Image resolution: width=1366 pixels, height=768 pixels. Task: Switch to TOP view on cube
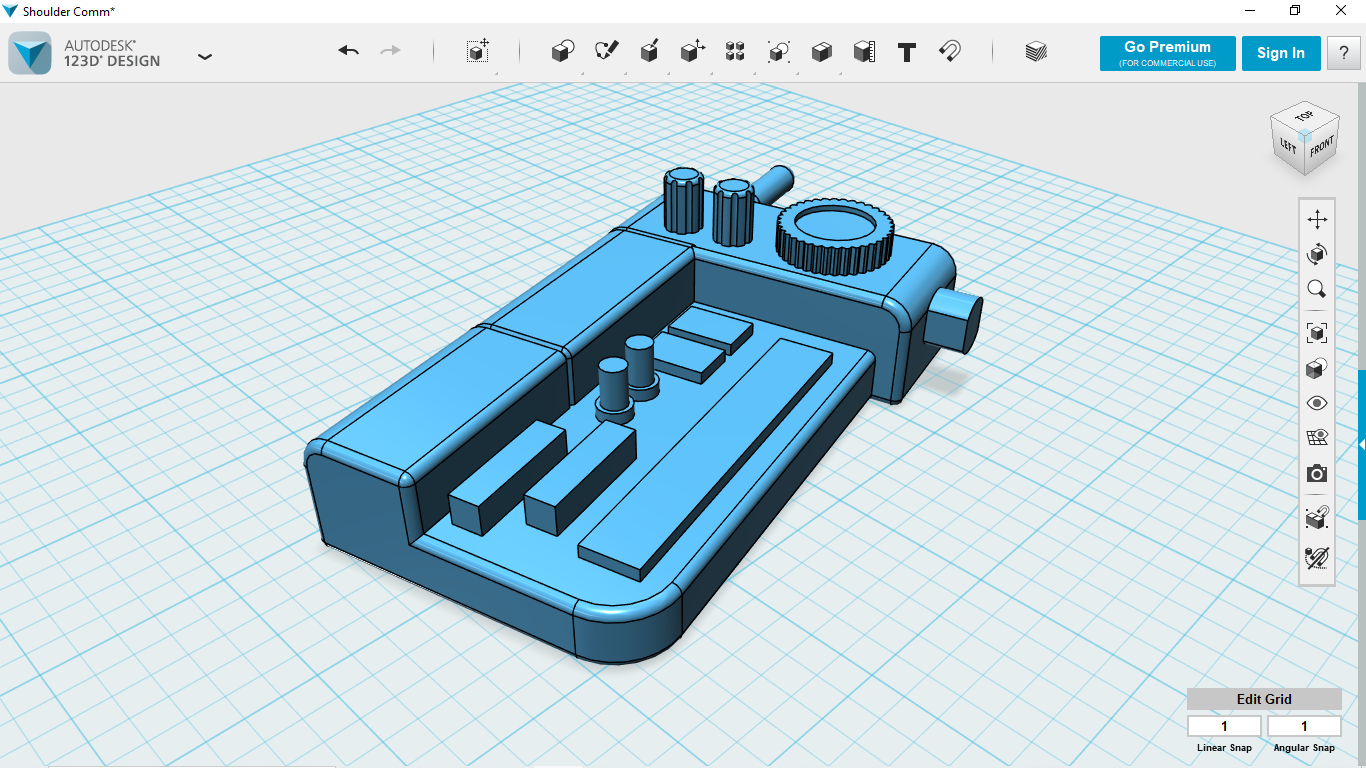click(1303, 117)
